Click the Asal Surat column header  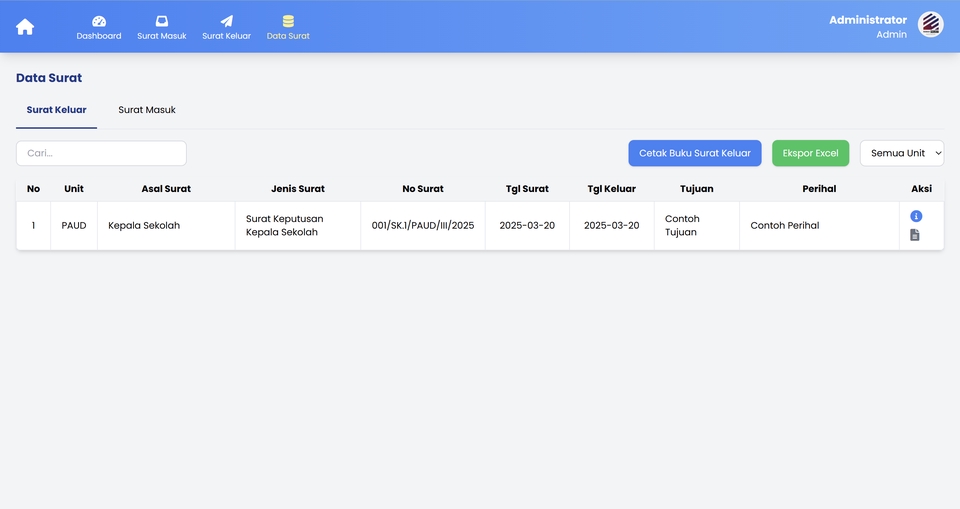click(166, 189)
